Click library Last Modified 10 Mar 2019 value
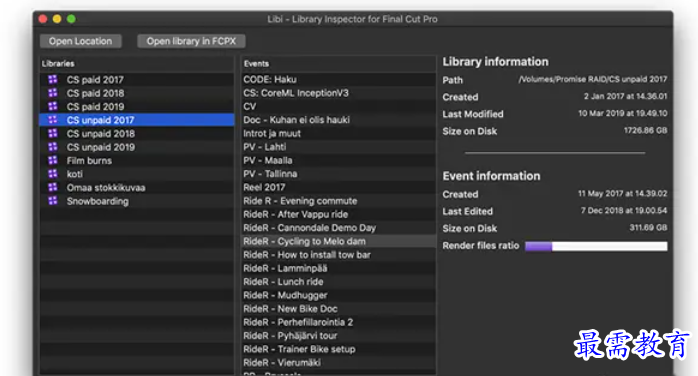 pos(623,113)
